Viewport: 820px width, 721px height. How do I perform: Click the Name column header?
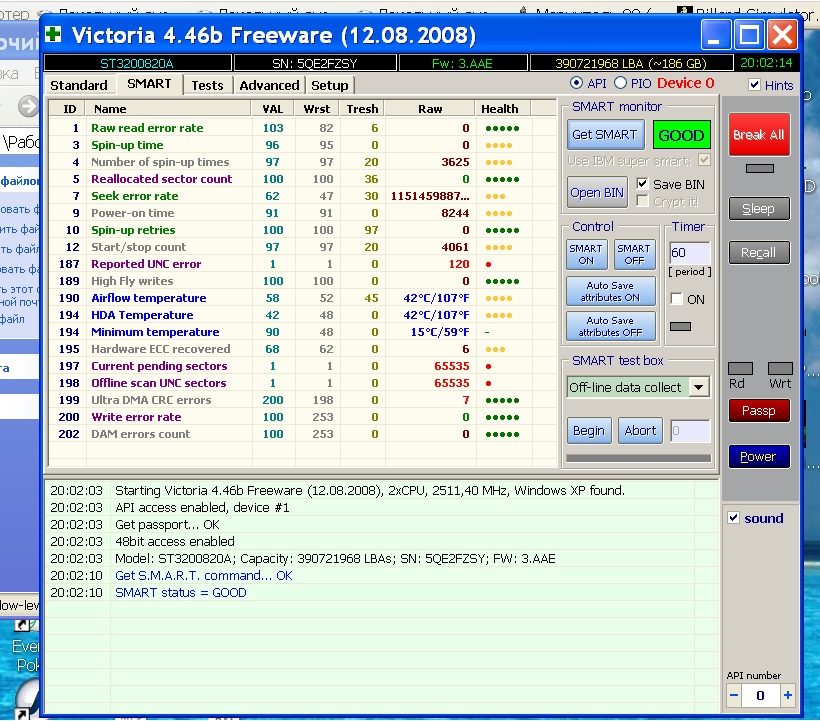[x=168, y=109]
